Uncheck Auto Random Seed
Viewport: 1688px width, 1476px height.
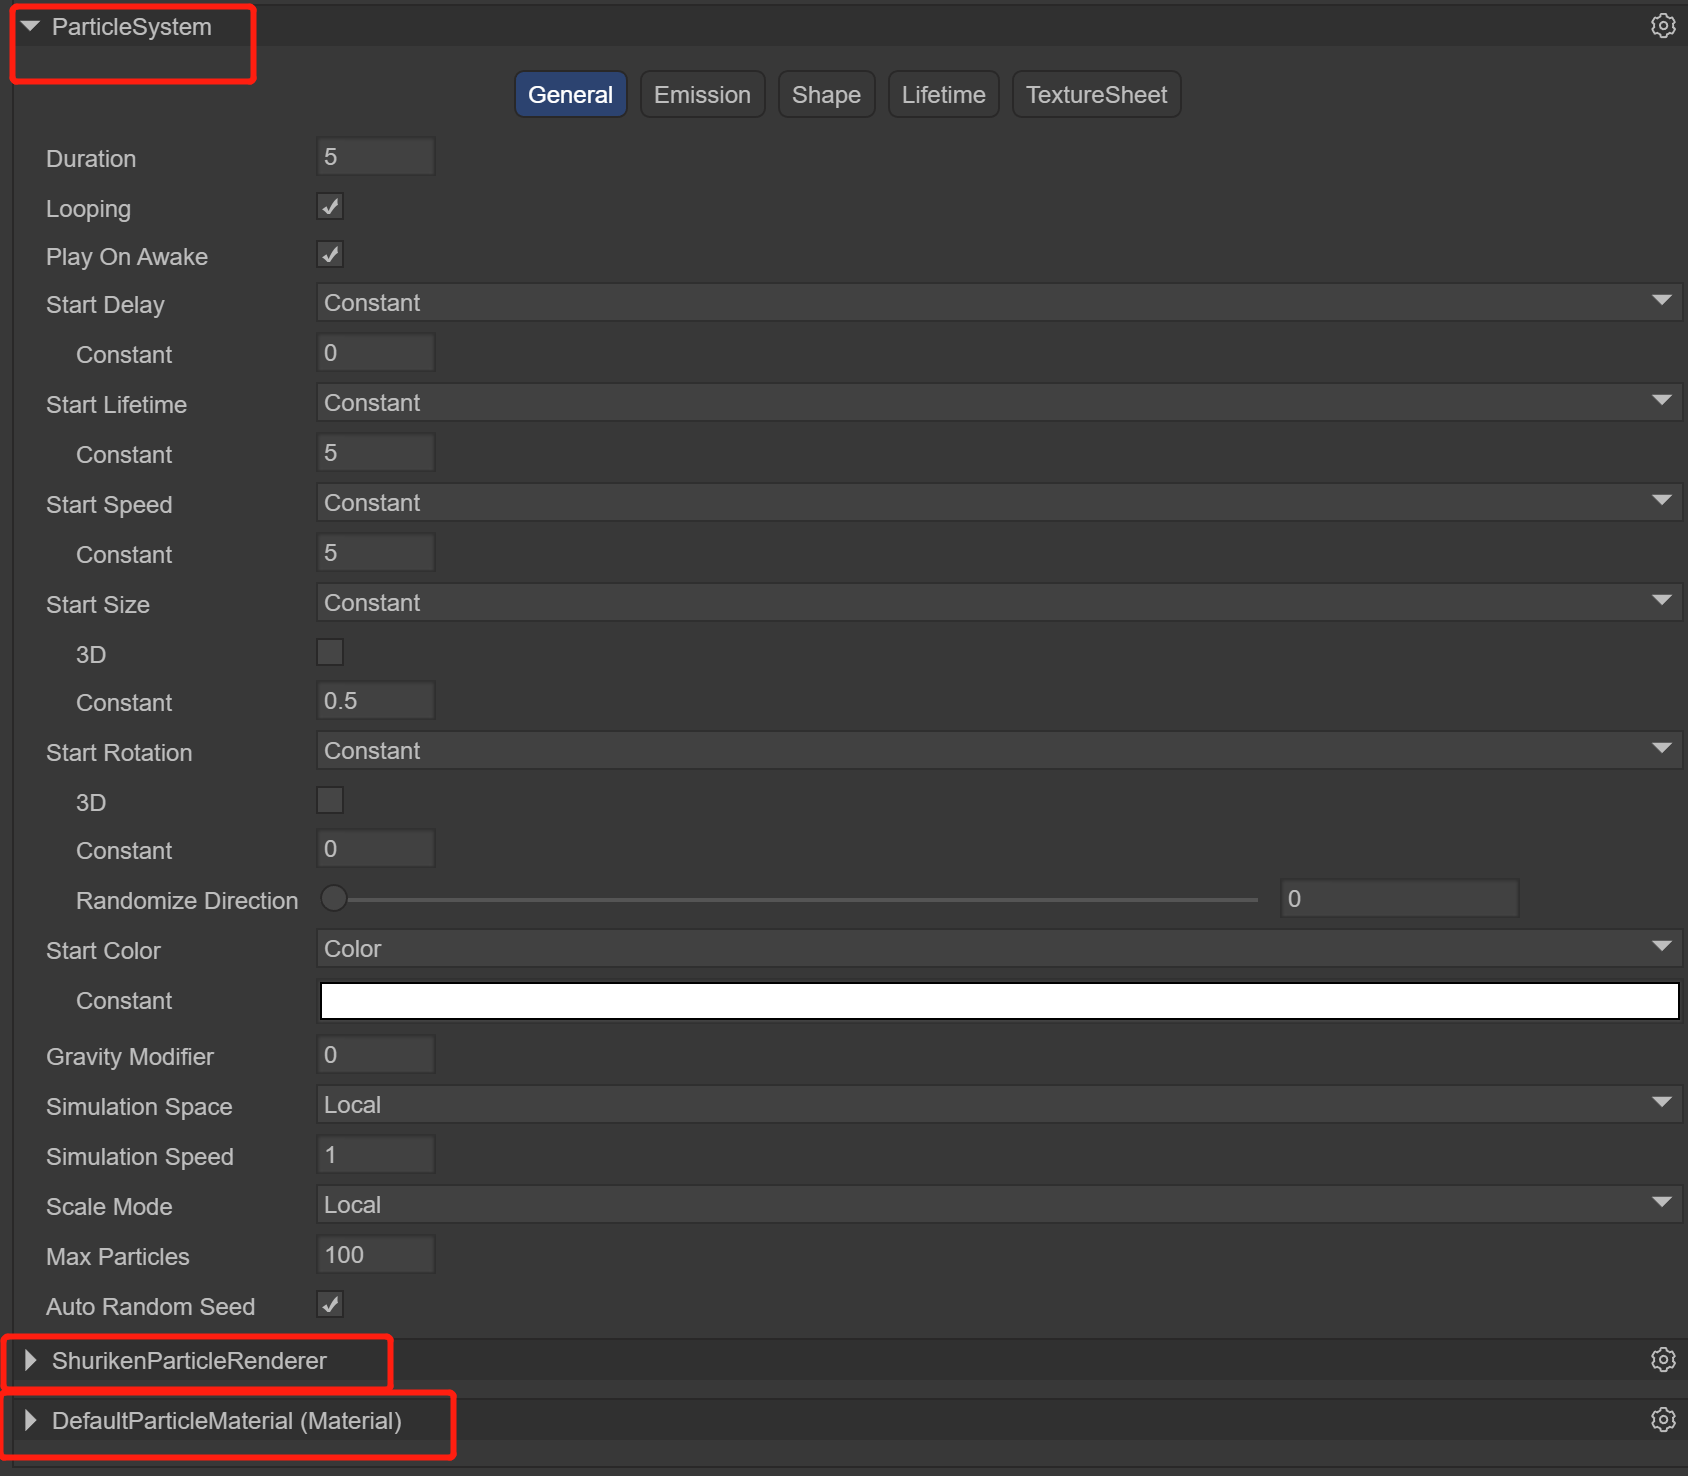point(330,1305)
